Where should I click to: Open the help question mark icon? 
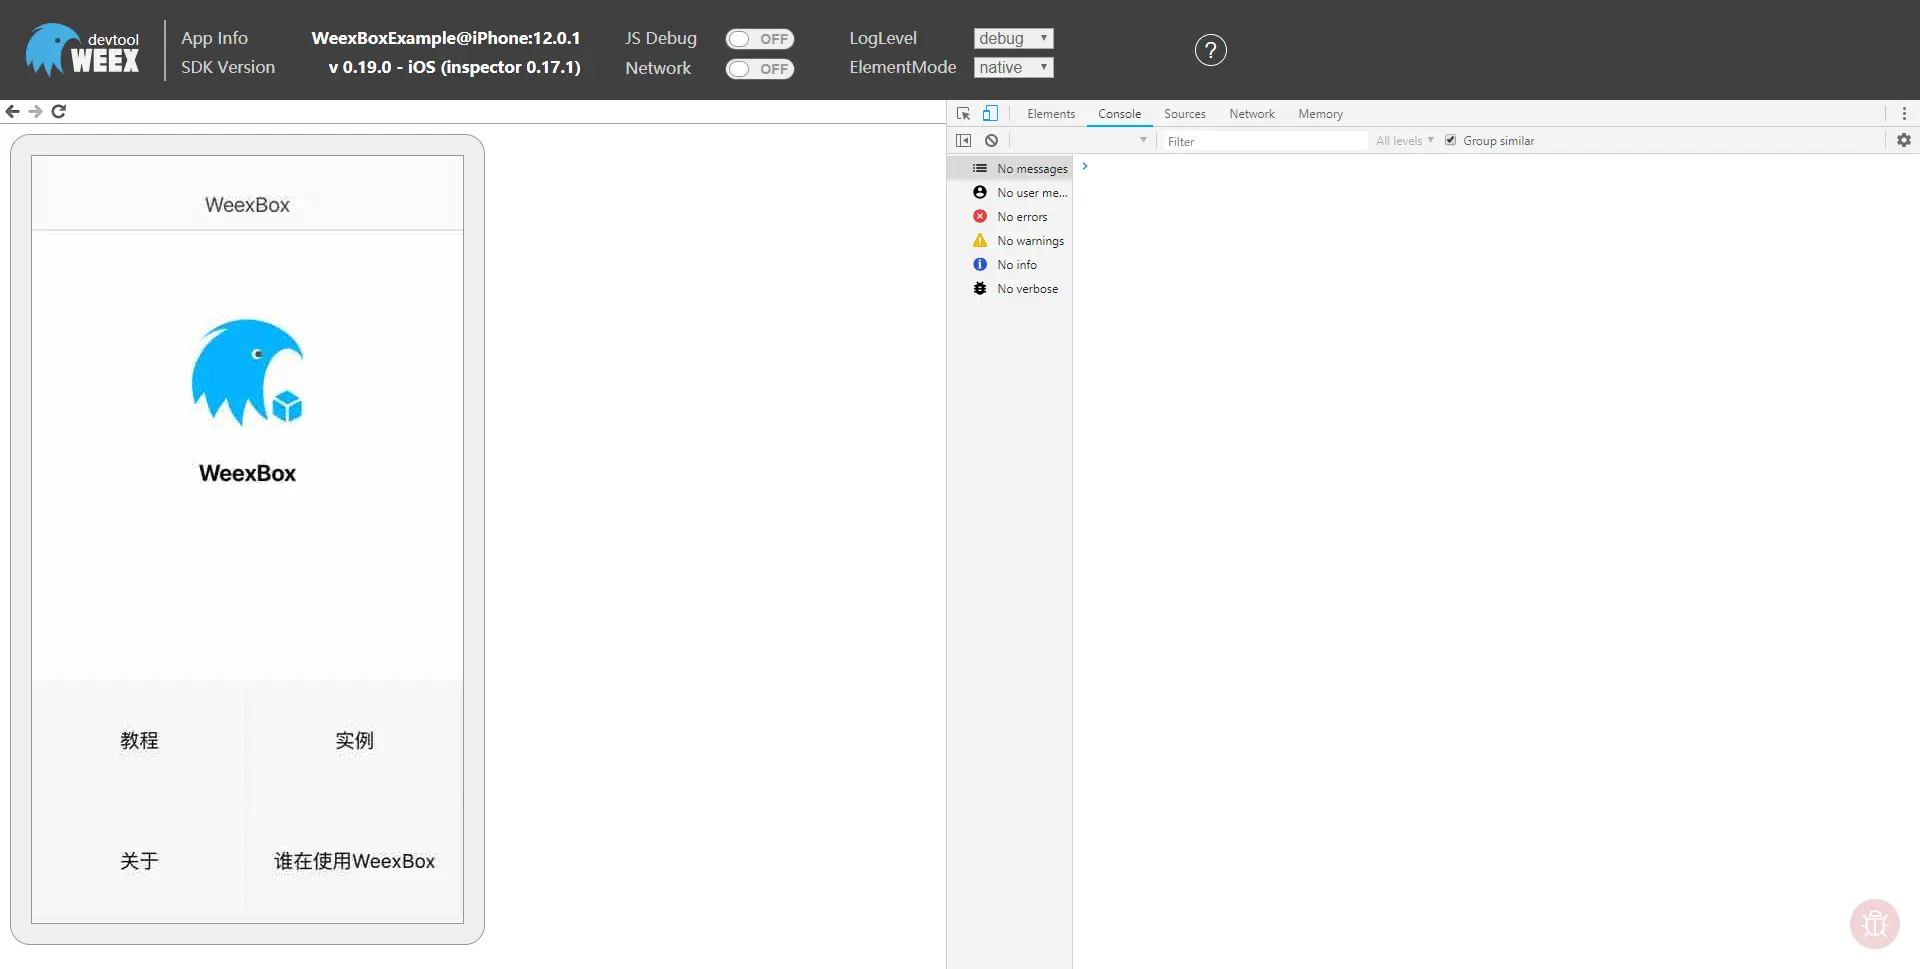pos(1210,50)
